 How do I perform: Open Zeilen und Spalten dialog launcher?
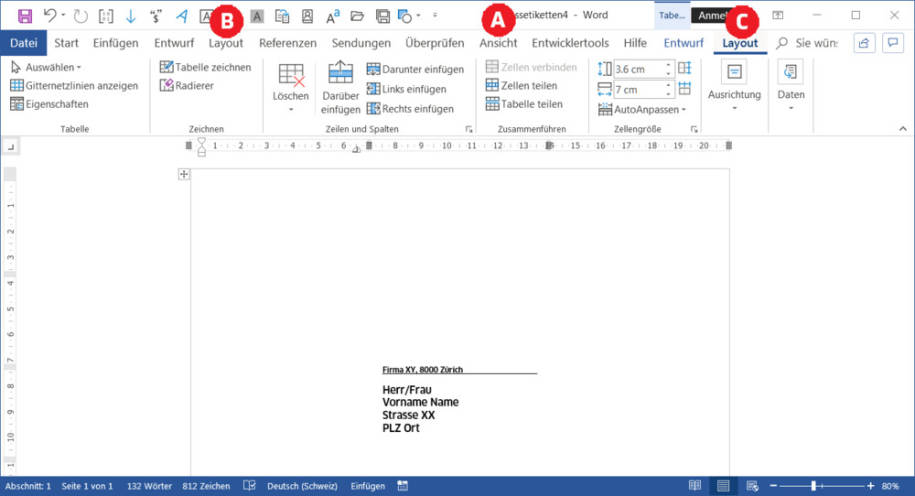[469, 130]
